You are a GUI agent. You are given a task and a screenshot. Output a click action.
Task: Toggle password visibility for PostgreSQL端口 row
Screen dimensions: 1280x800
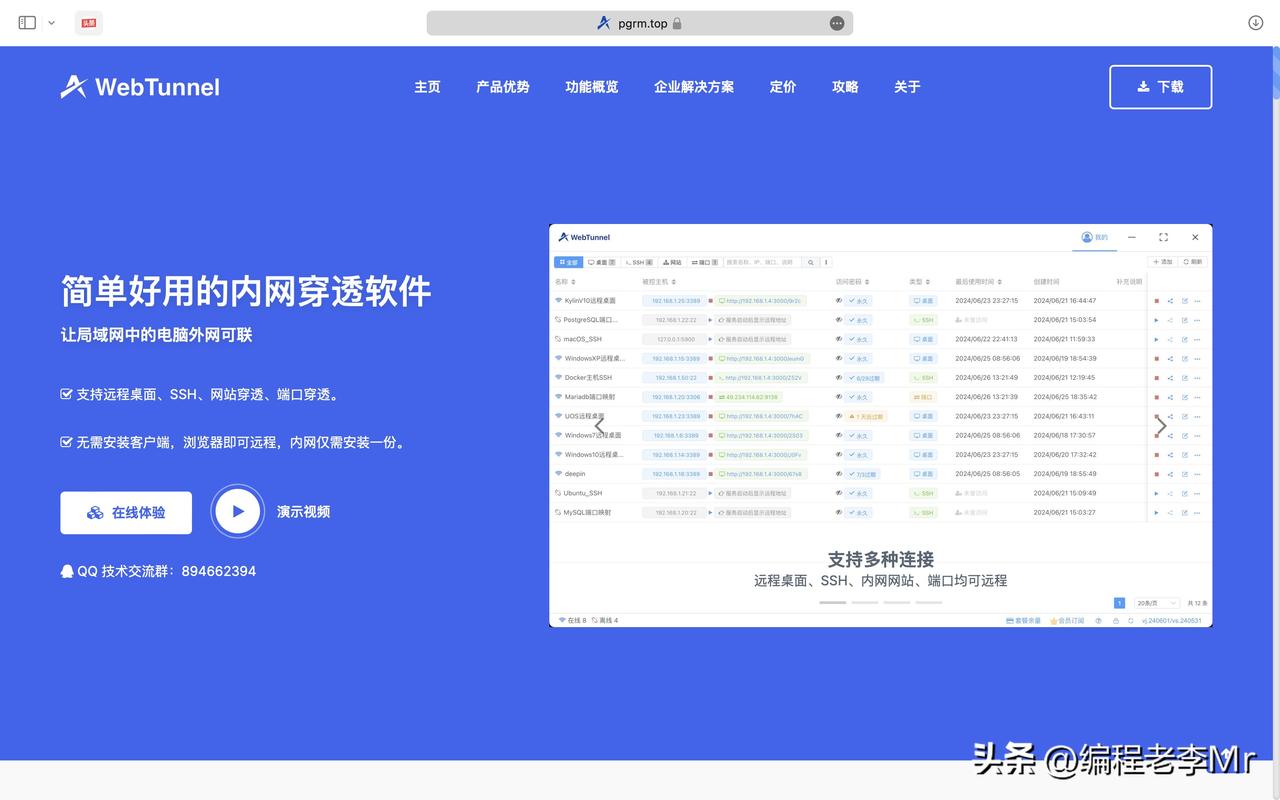[839, 320]
